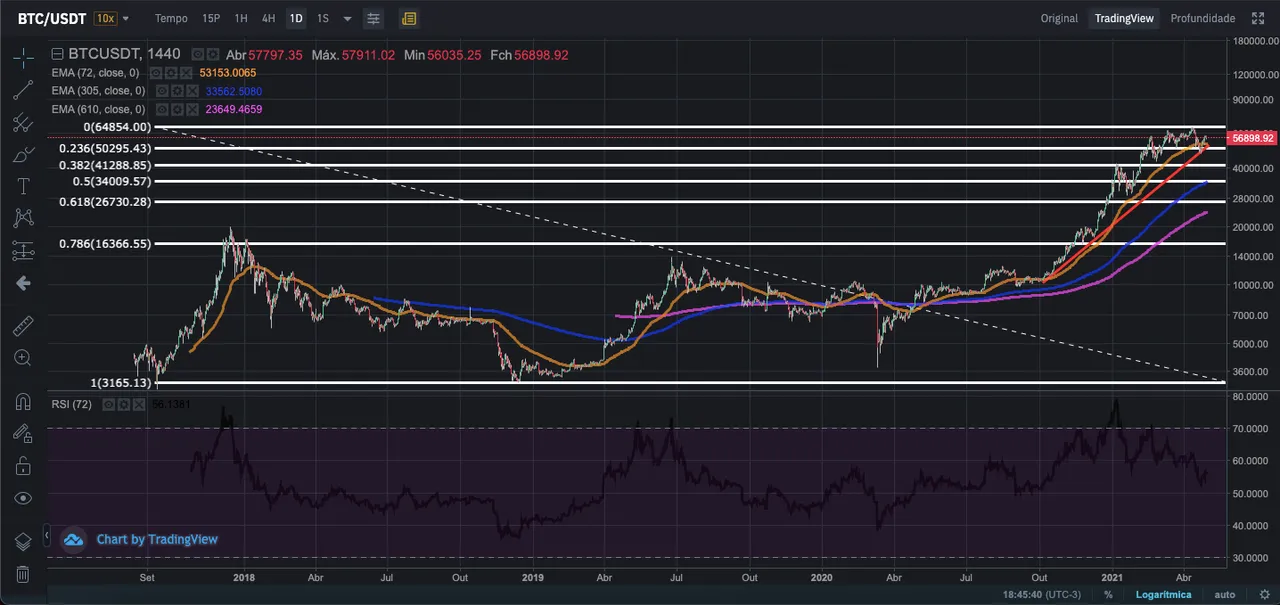Select the 0.5(34009.57) Fibonacci level label
The image size is (1280, 605).
point(113,182)
